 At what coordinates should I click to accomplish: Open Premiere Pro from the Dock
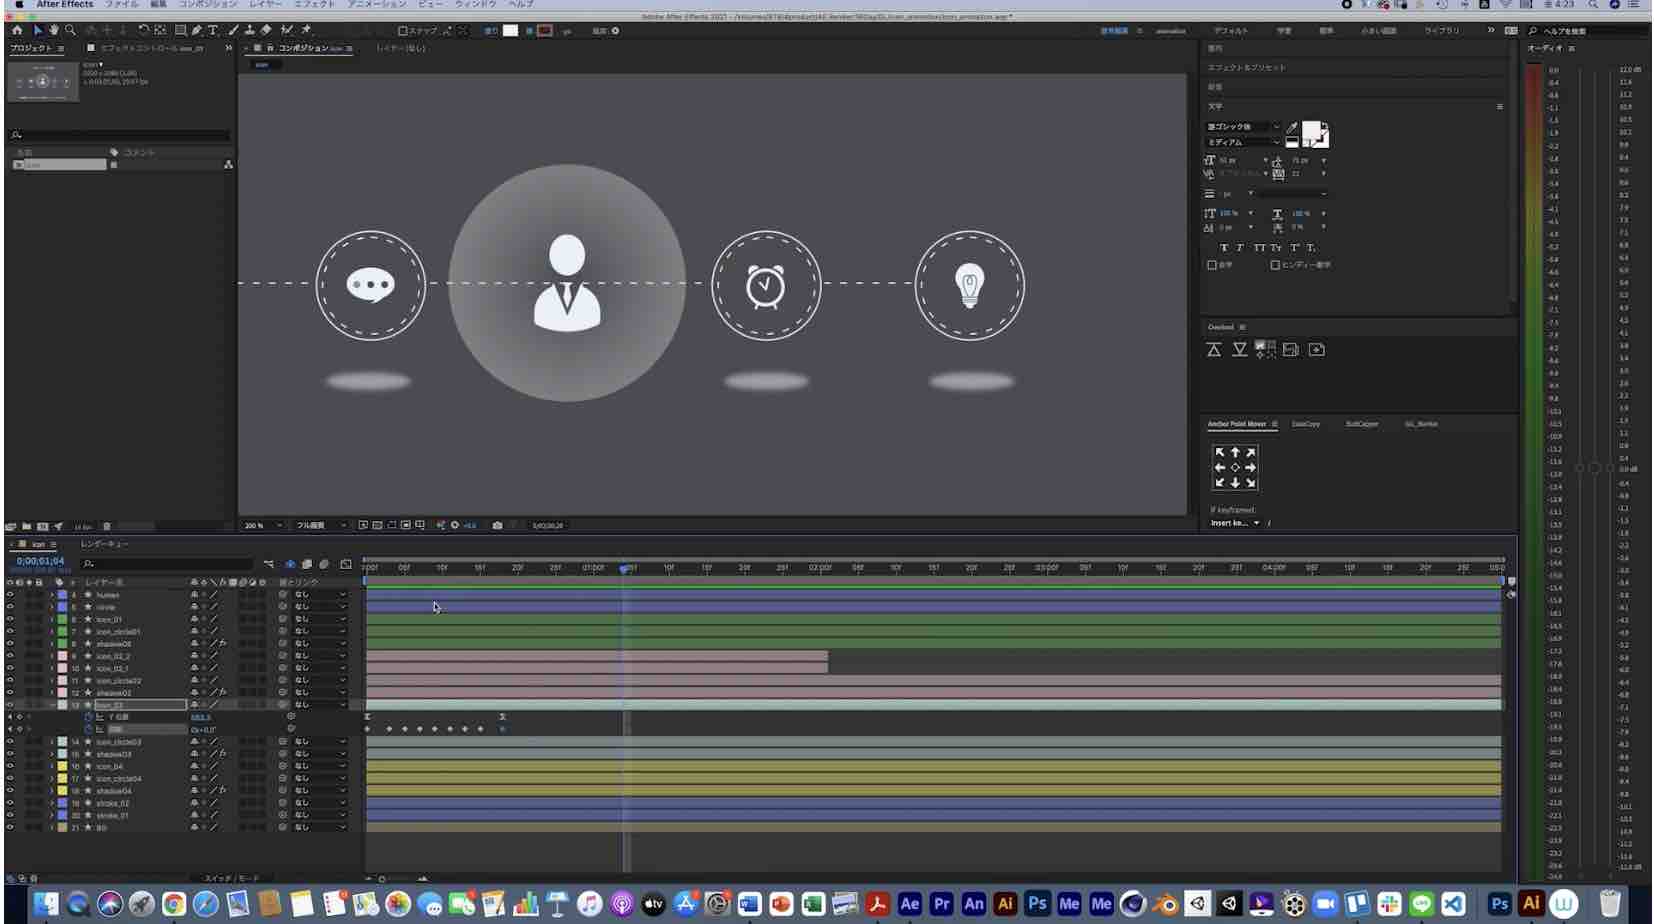(941, 903)
